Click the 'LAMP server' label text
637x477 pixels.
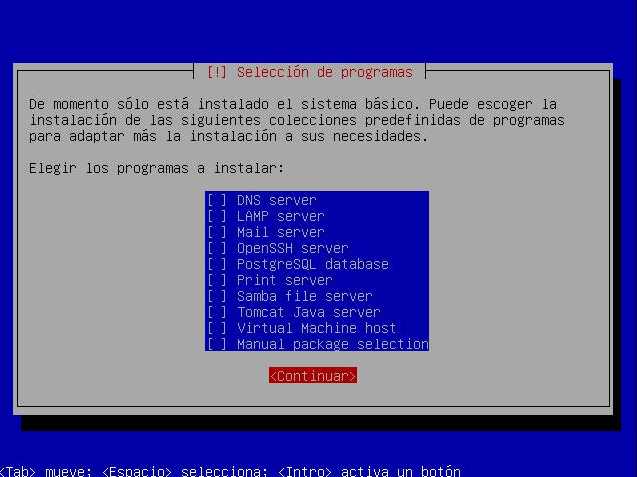pos(281,216)
